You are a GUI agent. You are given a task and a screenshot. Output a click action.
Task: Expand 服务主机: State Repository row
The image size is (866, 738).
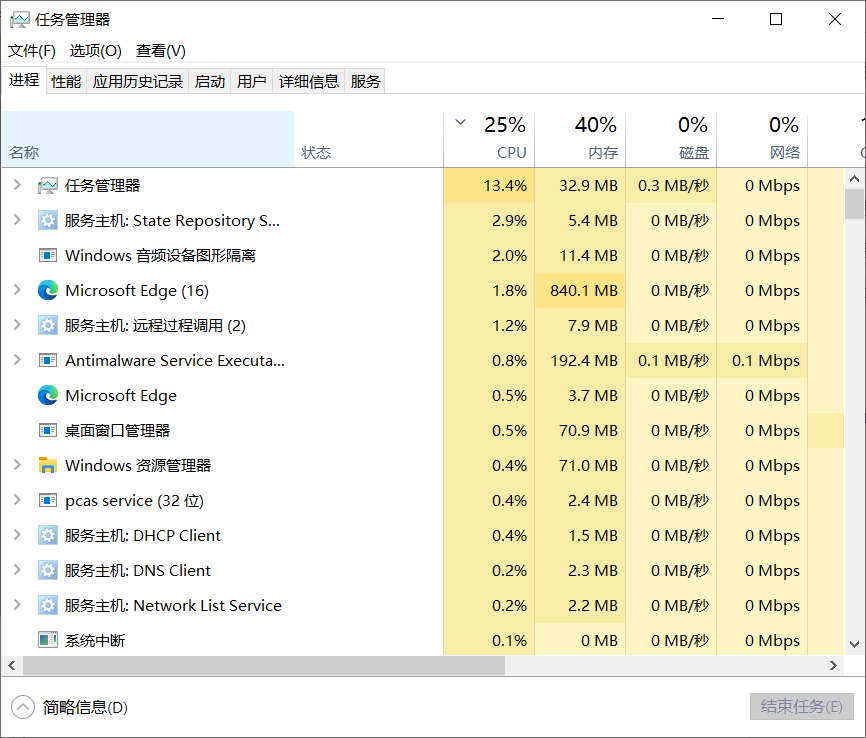(17, 219)
